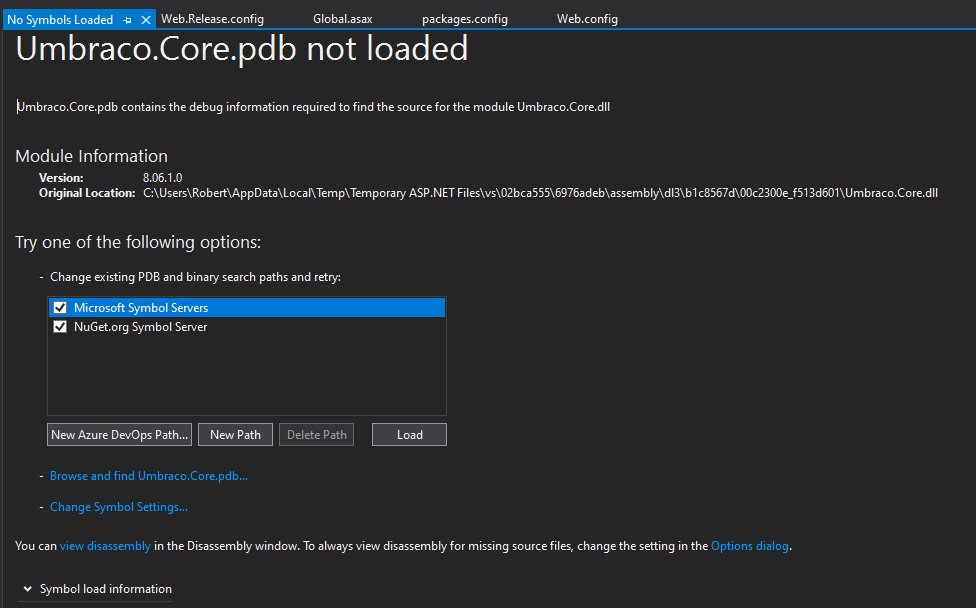Add a New Path
This screenshot has width=976, height=608.
(235, 434)
